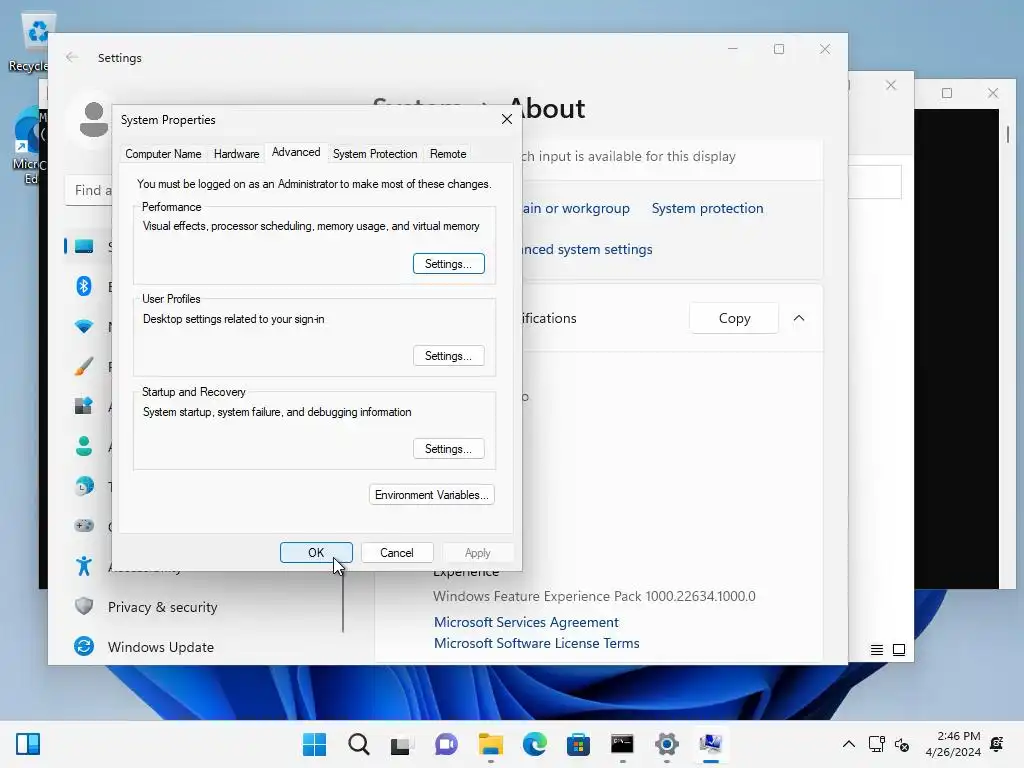This screenshot has width=1024, height=768.
Task: Open taskbar Search
Action: click(359, 744)
